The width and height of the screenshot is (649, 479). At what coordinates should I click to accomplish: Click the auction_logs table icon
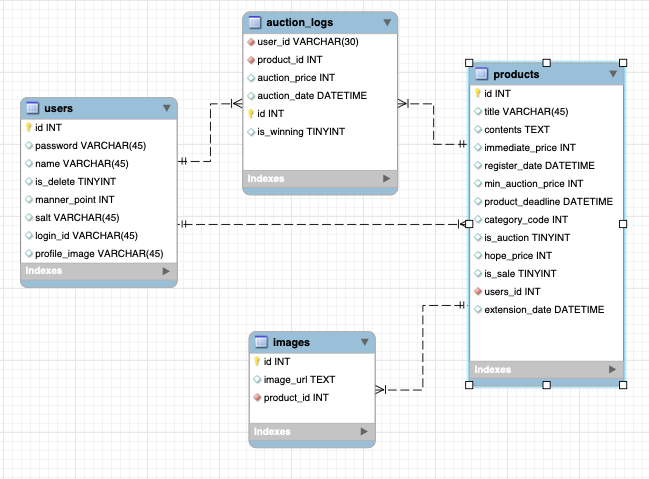tap(255, 22)
